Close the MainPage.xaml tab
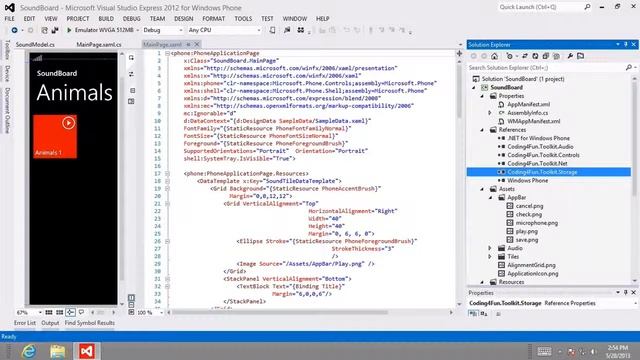 (197, 44)
